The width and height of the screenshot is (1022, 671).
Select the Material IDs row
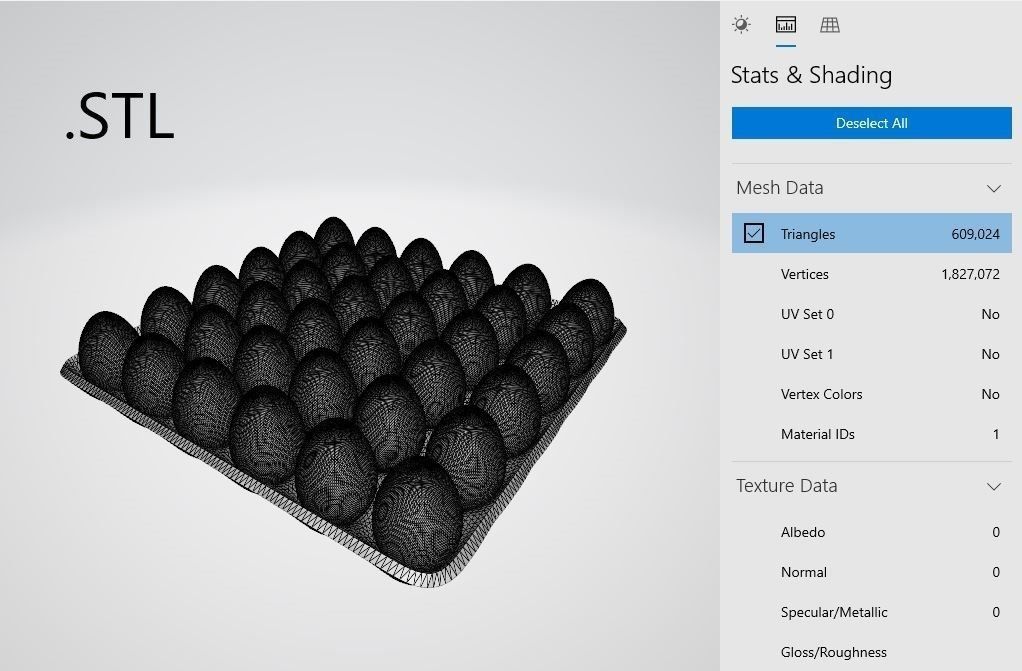tap(871, 434)
